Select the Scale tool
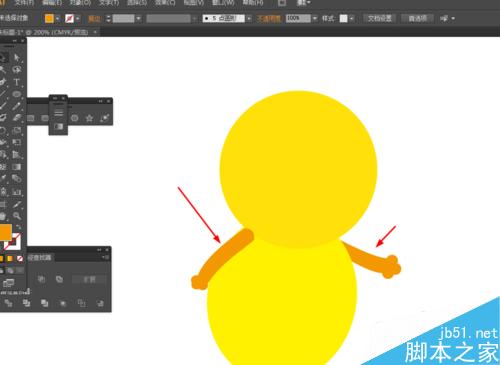The height and width of the screenshot is (365, 500). (17, 130)
